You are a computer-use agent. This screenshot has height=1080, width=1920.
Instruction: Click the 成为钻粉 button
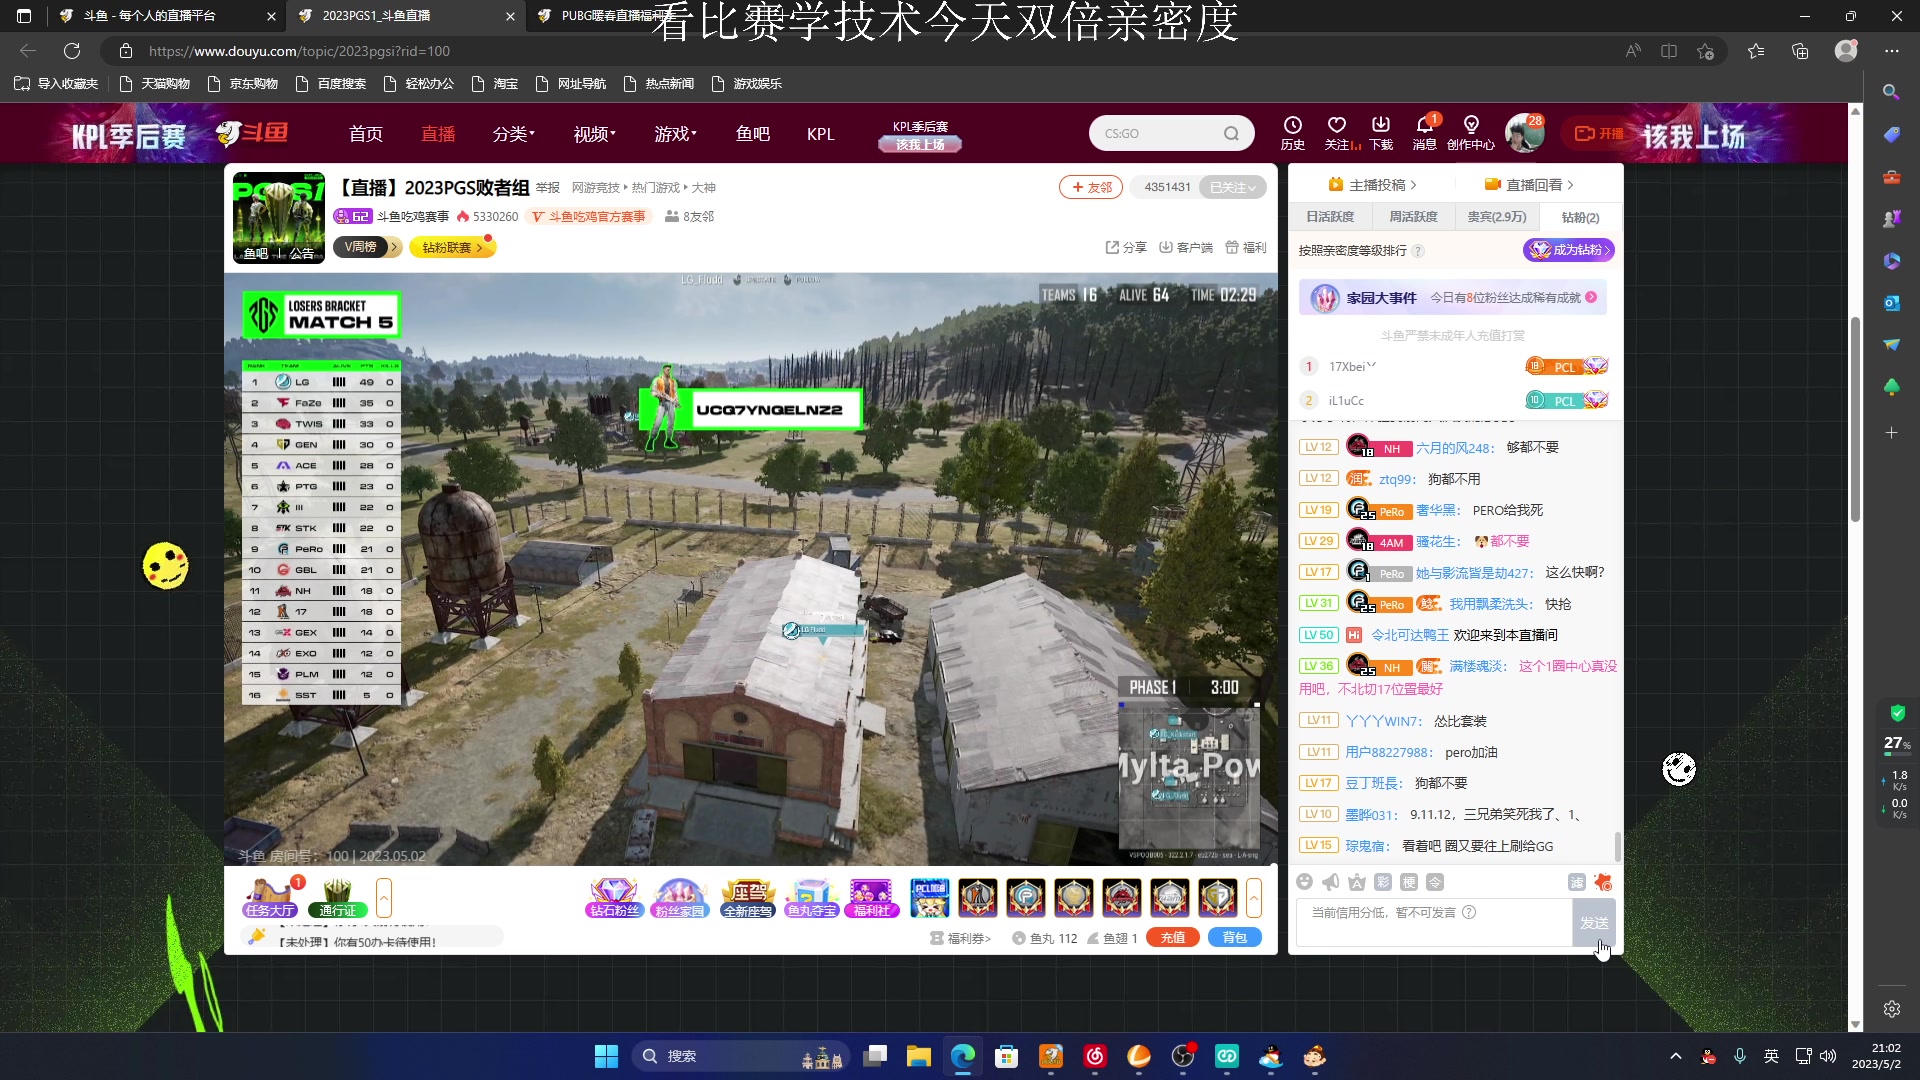click(x=1569, y=250)
